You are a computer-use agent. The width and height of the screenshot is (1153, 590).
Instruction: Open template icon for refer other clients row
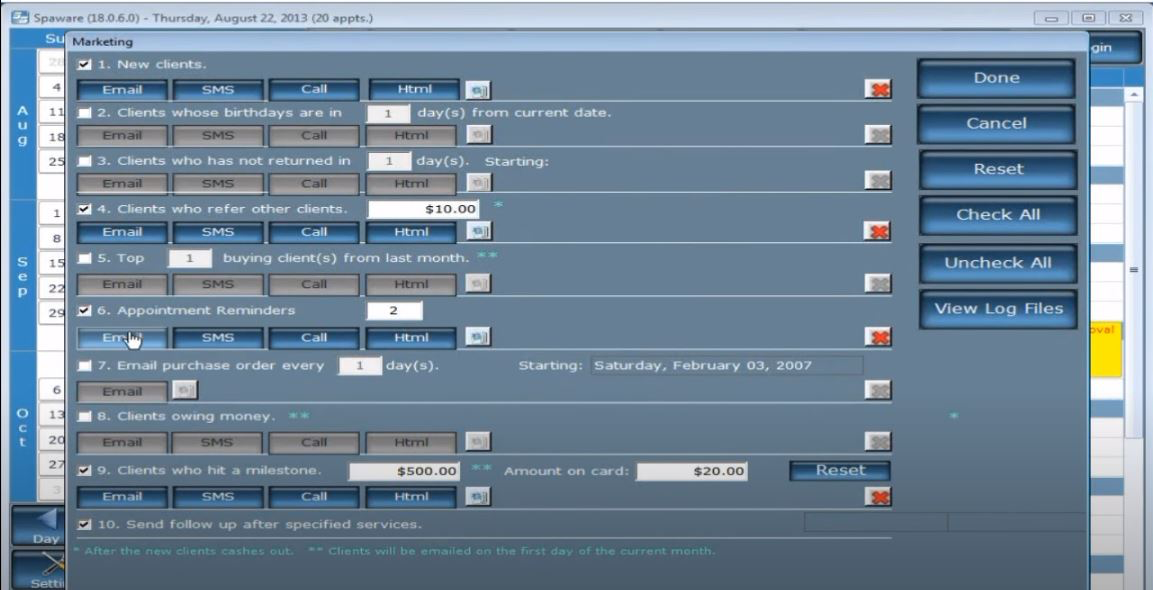pyautogui.click(x=479, y=232)
